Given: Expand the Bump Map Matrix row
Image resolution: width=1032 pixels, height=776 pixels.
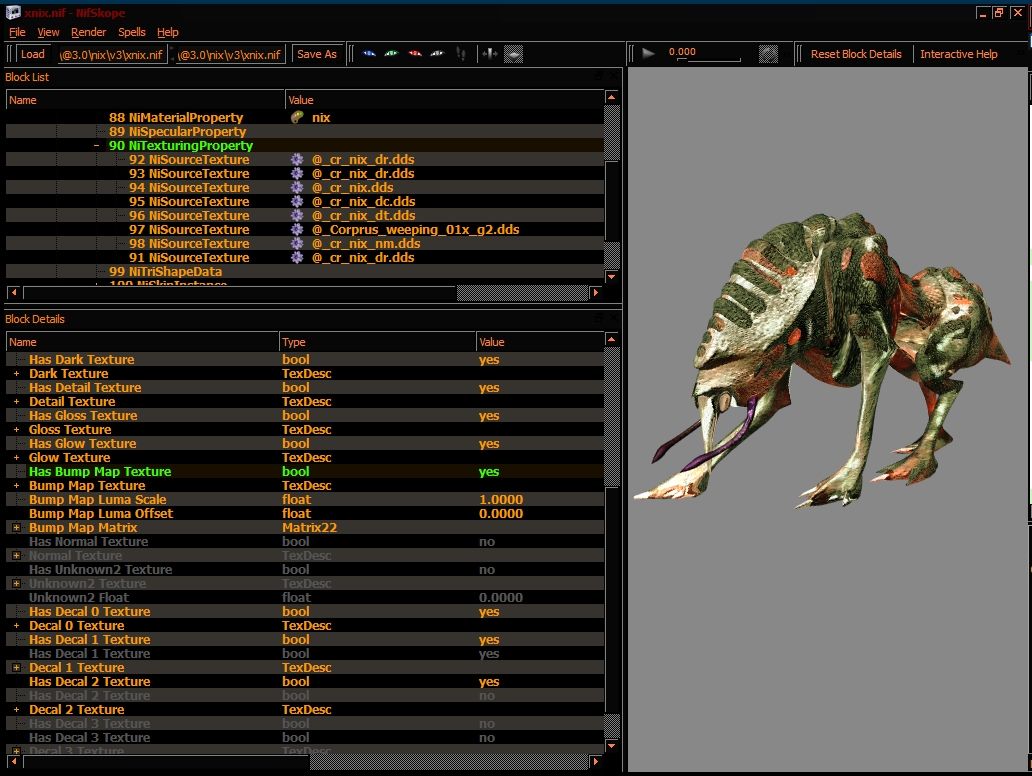Looking at the screenshot, I should click(x=16, y=527).
